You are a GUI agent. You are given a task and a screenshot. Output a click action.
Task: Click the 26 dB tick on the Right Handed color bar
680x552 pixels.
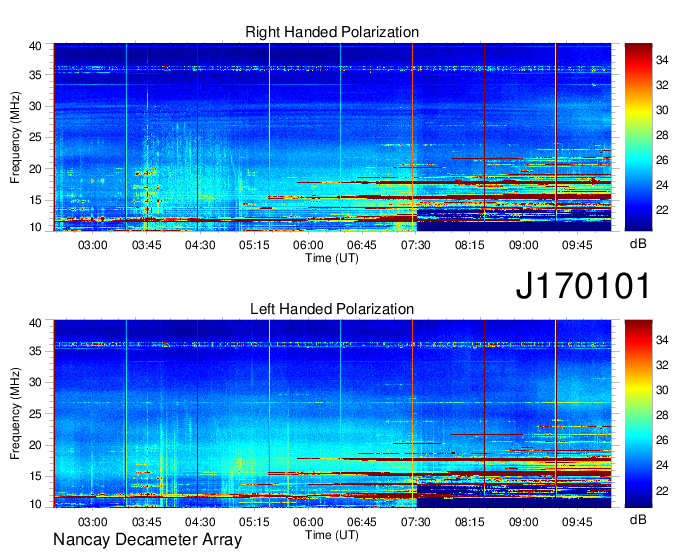[x=662, y=160]
